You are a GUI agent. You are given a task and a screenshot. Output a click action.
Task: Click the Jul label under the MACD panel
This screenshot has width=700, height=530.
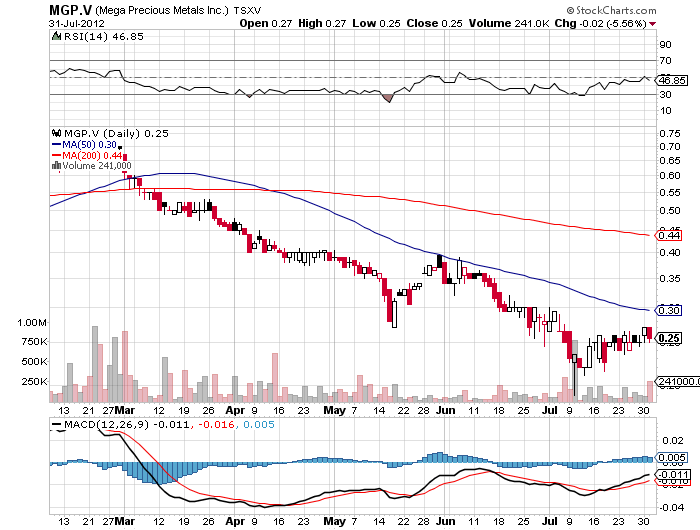pyautogui.click(x=550, y=521)
